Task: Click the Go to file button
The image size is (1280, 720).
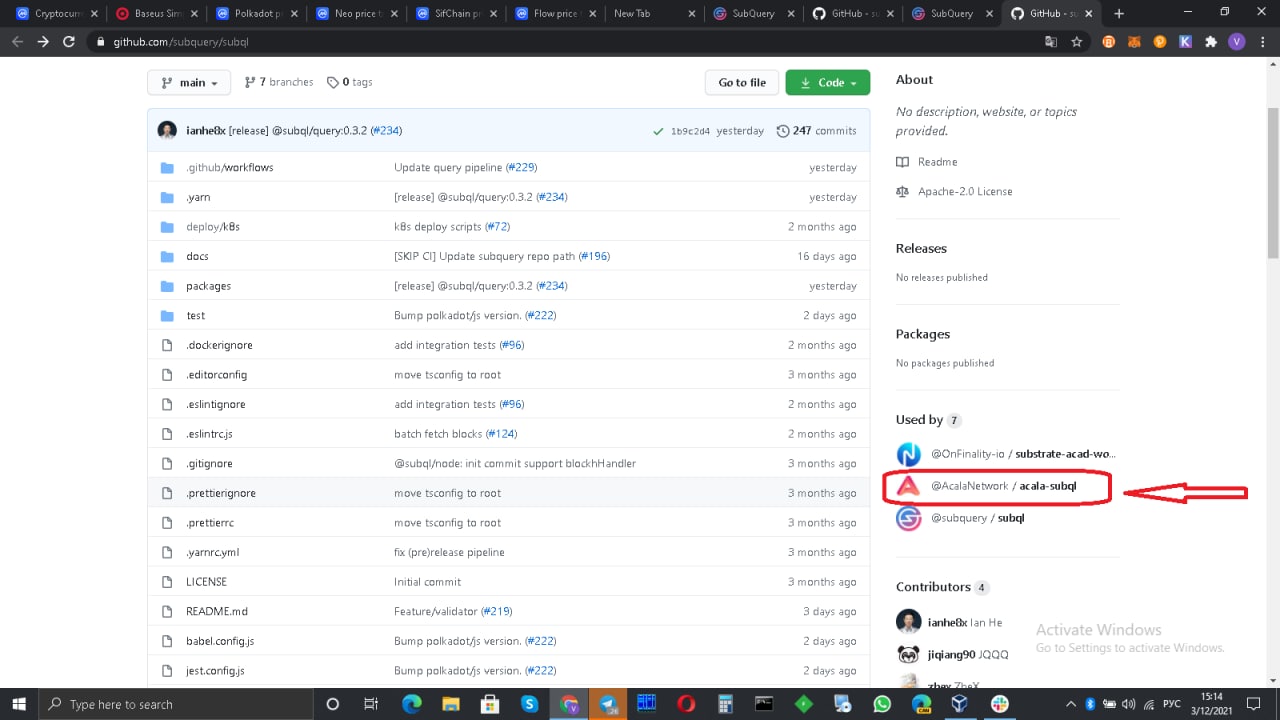Action: click(742, 83)
